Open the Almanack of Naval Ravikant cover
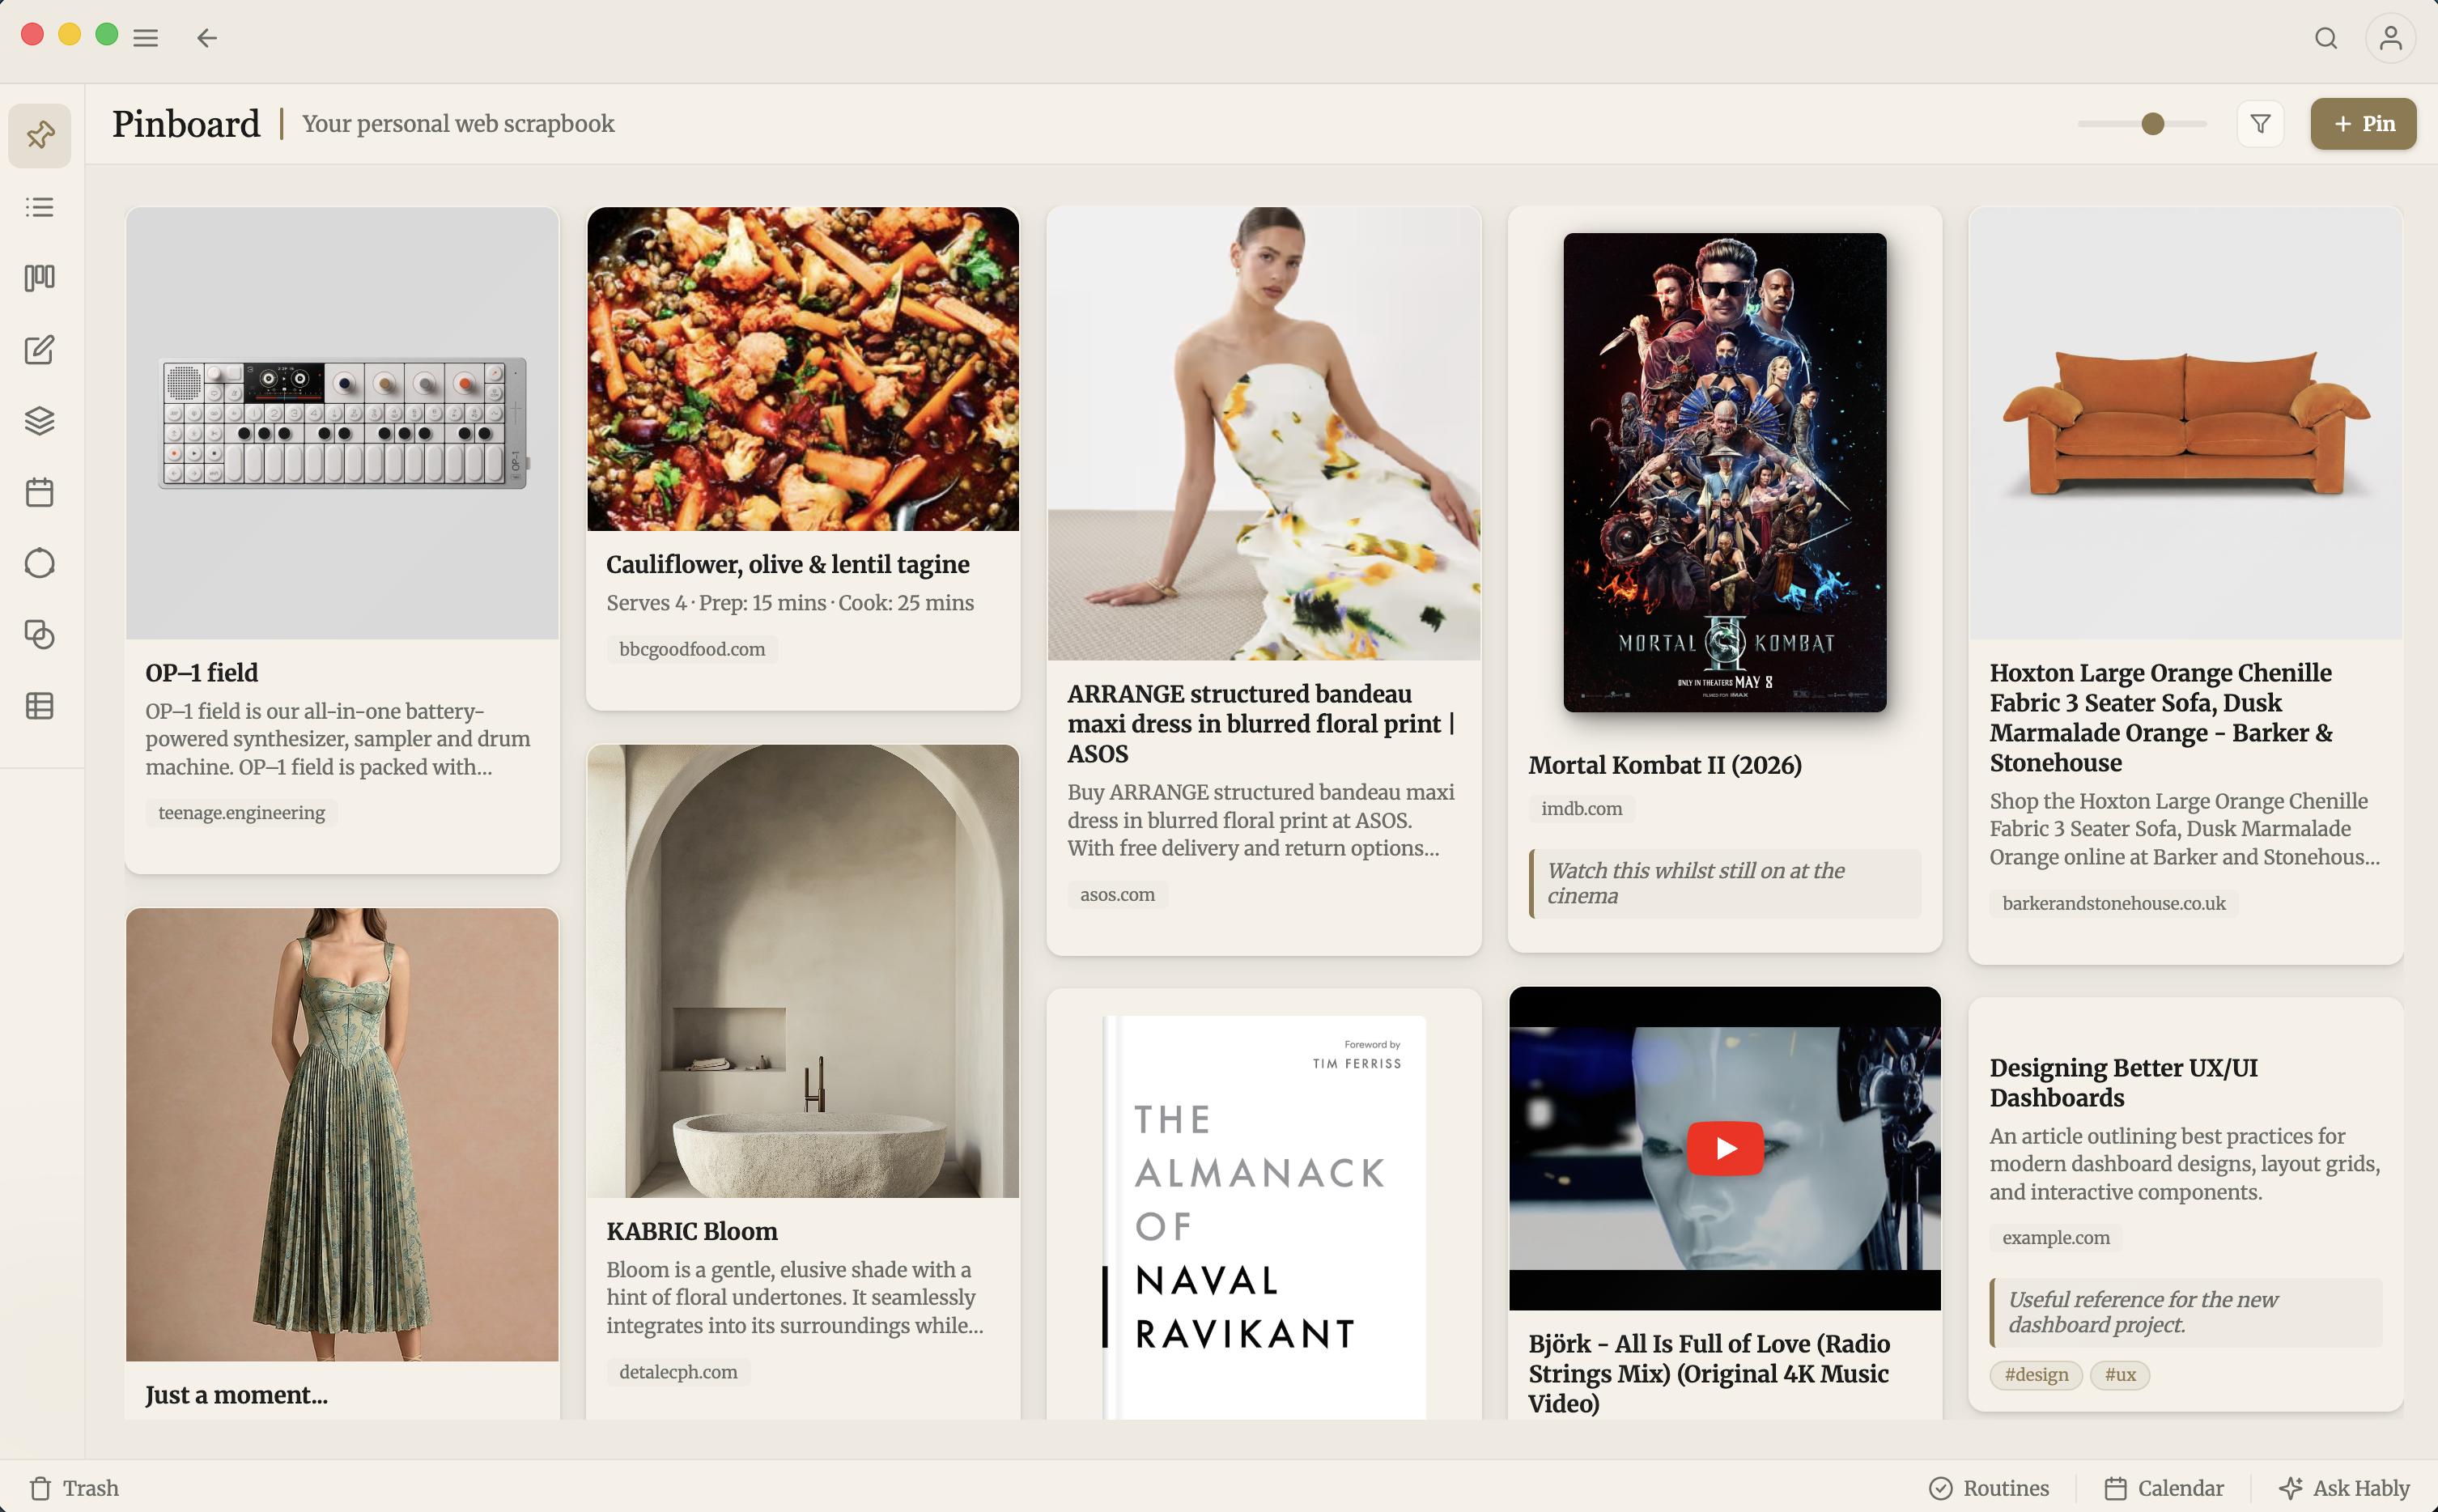Image resolution: width=2438 pixels, height=1512 pixels. tap(1264, 1217)
